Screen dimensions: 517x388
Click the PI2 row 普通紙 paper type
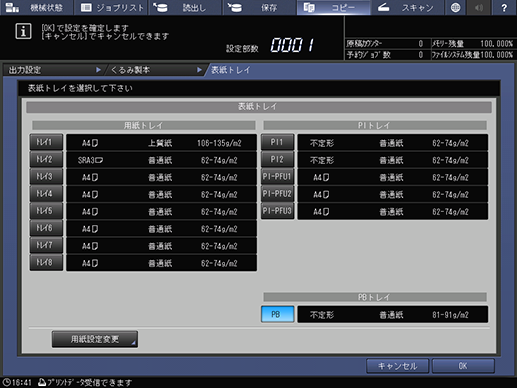pos(391,160)
